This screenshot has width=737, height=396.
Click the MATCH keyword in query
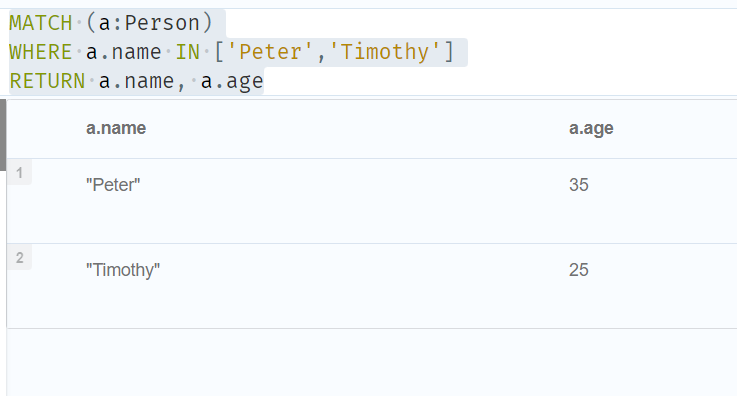click(41, 23)
